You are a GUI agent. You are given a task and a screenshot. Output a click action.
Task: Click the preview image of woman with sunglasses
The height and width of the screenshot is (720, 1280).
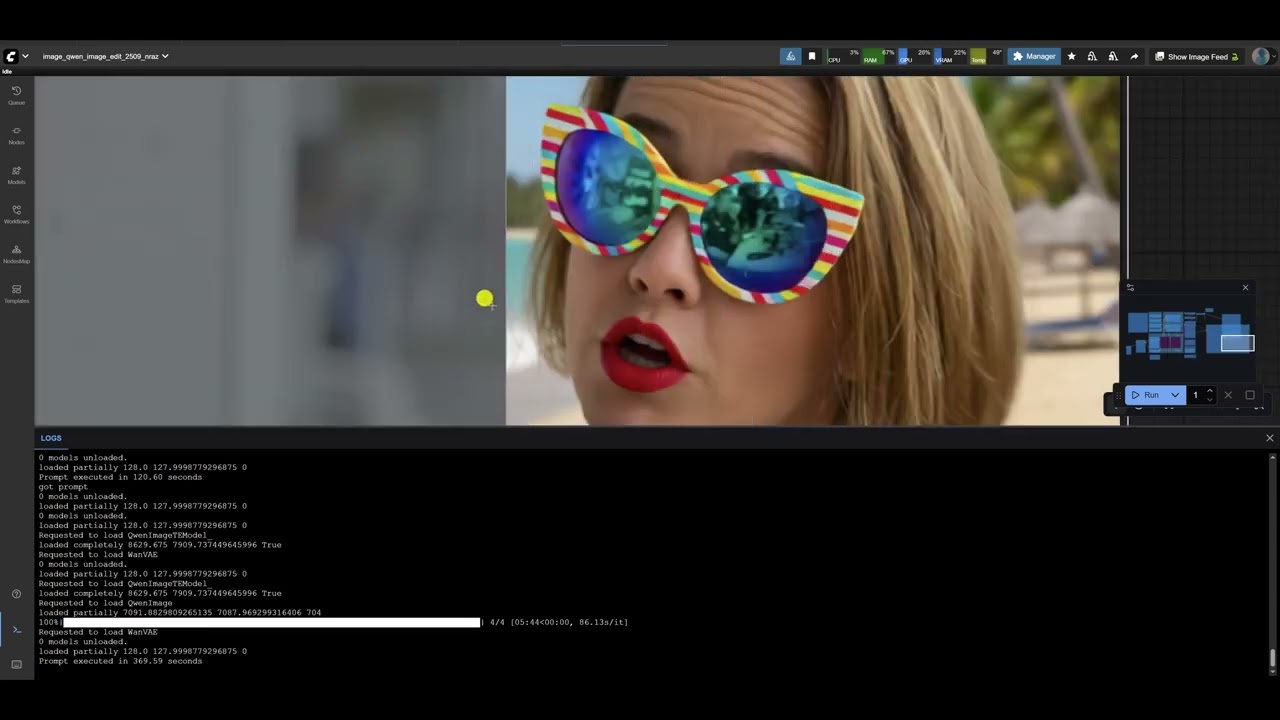coord(812,251)
